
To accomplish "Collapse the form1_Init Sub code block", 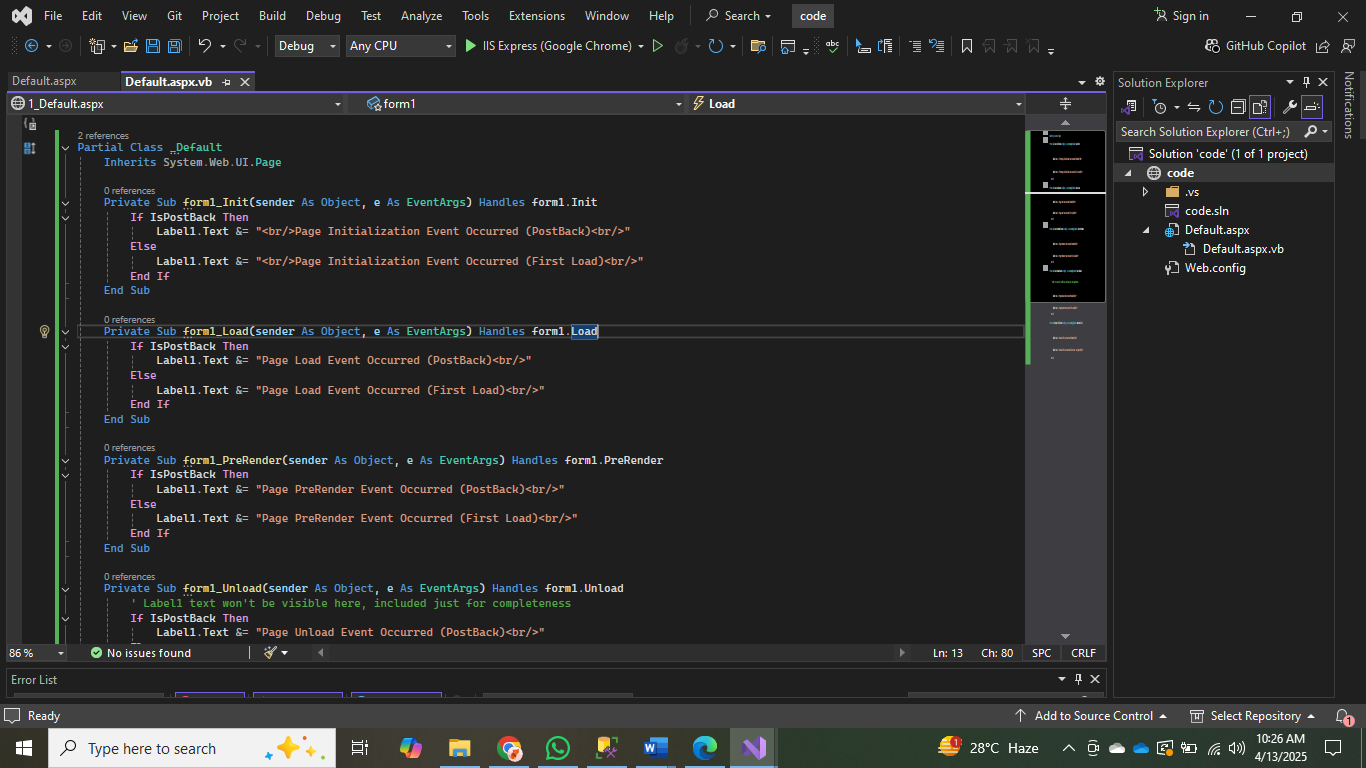I will pyautogui.click(x=65, y=203).
